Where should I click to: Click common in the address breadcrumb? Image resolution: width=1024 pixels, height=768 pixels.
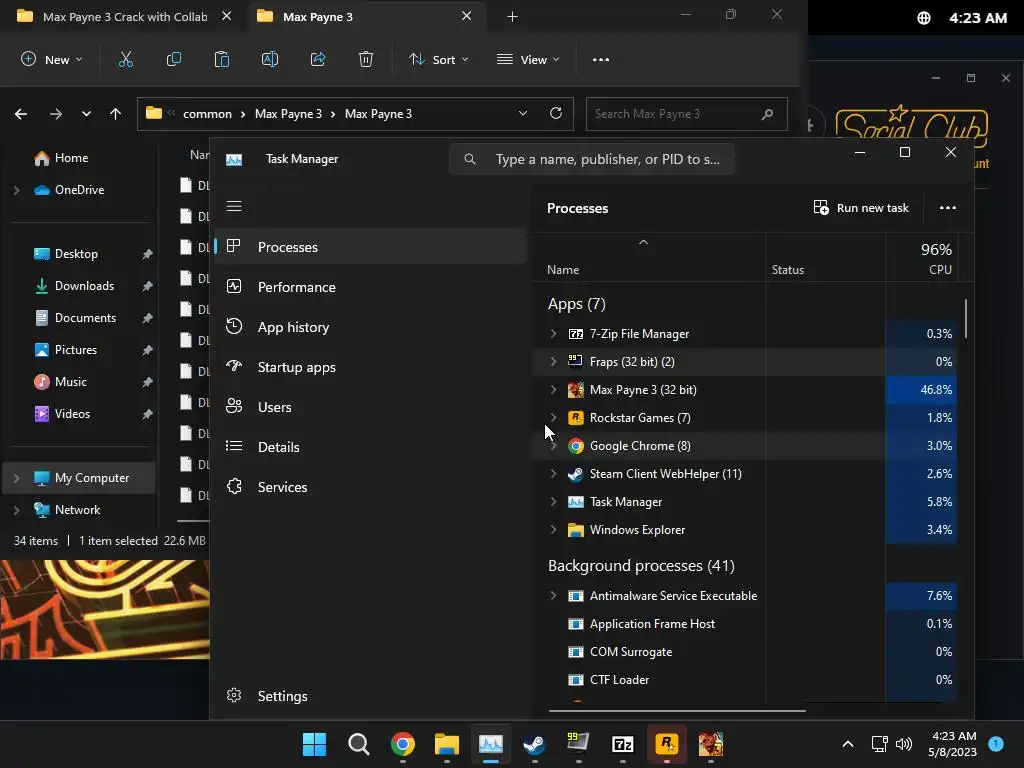(x=207, y=114)
